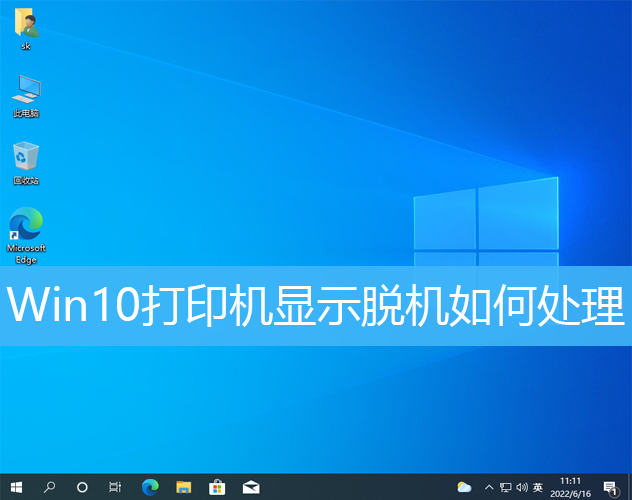This screenshot has height=500, width=632.
Task: Click the volume speaker tray icon
Action: point(522,487)
